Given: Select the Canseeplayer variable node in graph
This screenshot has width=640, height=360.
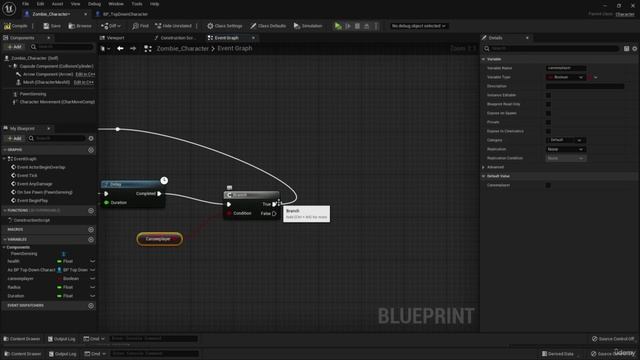Looking at the screenshot, I should [x=160, y=239].
